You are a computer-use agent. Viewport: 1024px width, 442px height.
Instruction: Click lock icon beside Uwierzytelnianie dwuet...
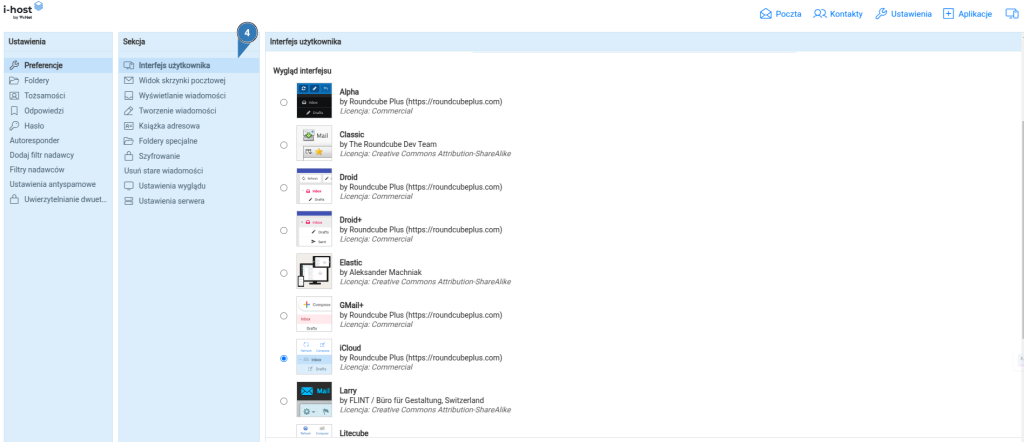pyautogui.click(x=14, y=200)
